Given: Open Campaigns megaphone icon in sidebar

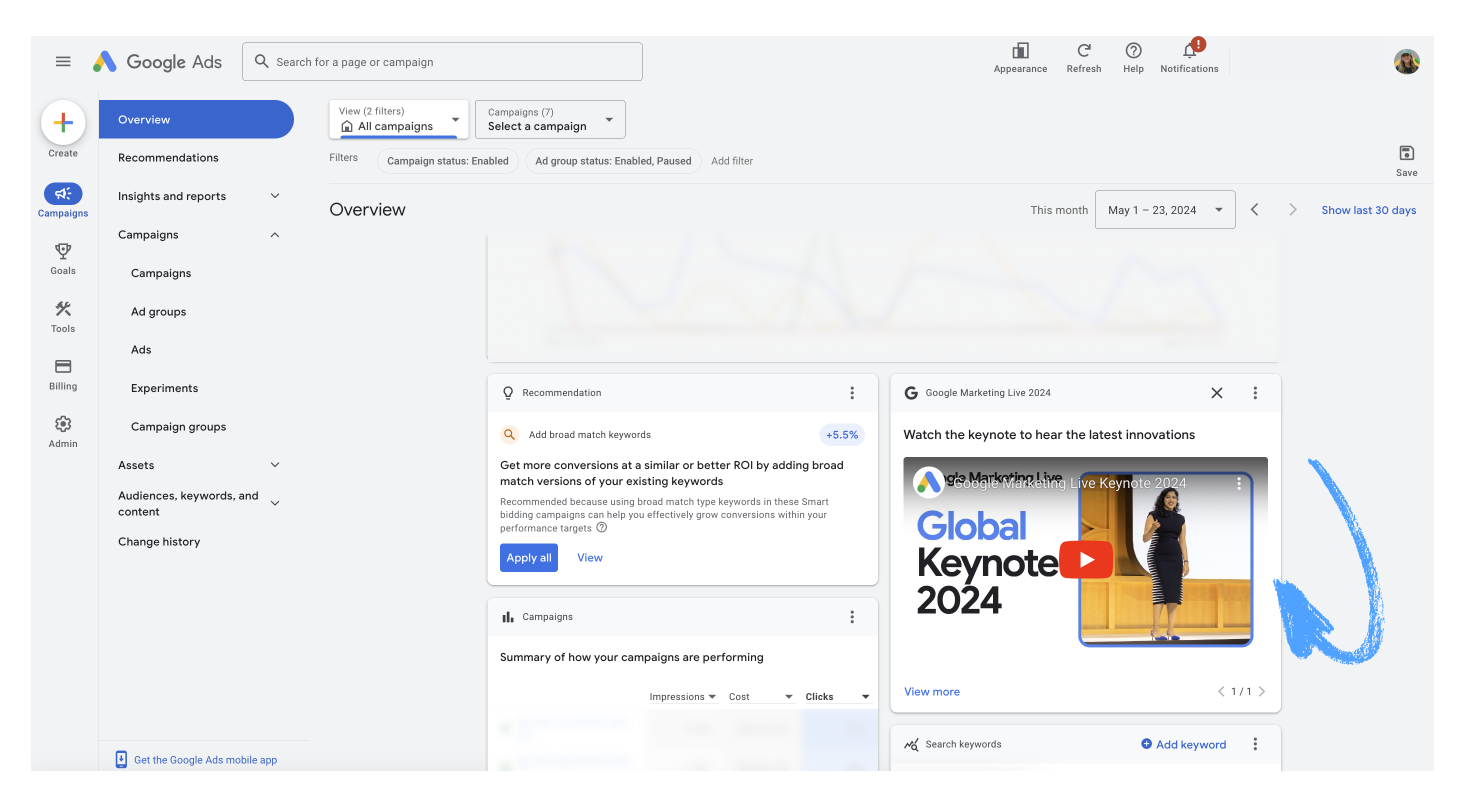Looking at the screenshot, I should [x=63, y=194].
